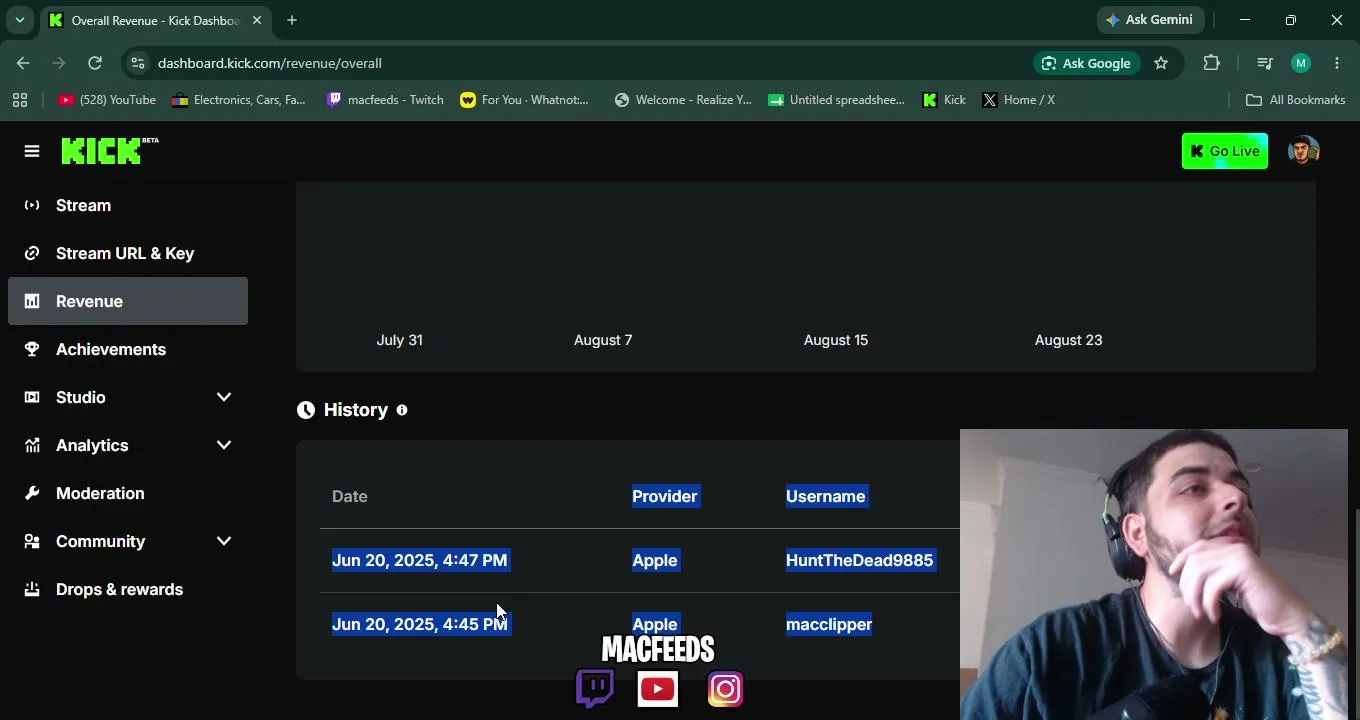Screen dimensions: 1360x720
Task: Click the August 15 chart axis label
Action: click(836, 340)
